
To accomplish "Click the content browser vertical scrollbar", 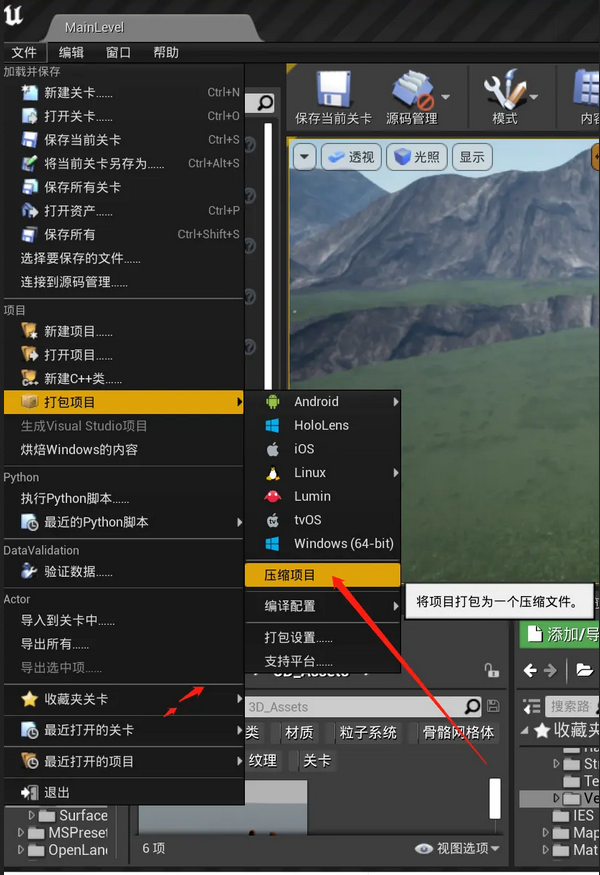I will point(494,799).
